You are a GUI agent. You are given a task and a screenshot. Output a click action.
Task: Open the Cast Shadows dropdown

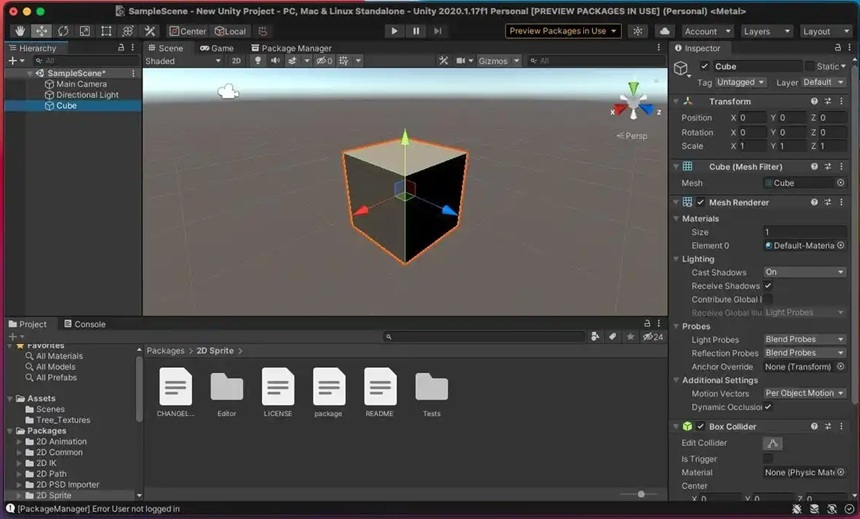805,272
